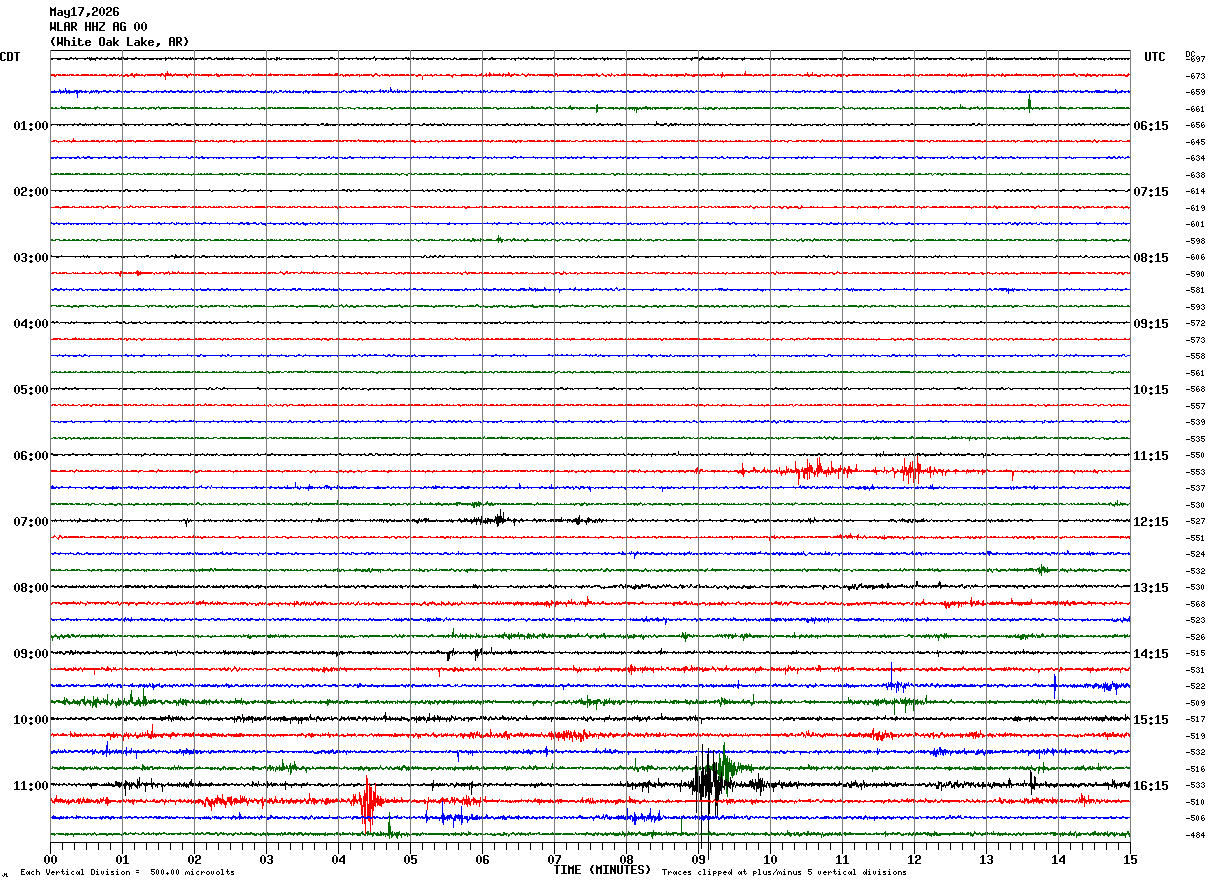The image size is (1210, 886).
Task: Click the WLAR HHZ AG 00 station label
Action: [98, 27]
